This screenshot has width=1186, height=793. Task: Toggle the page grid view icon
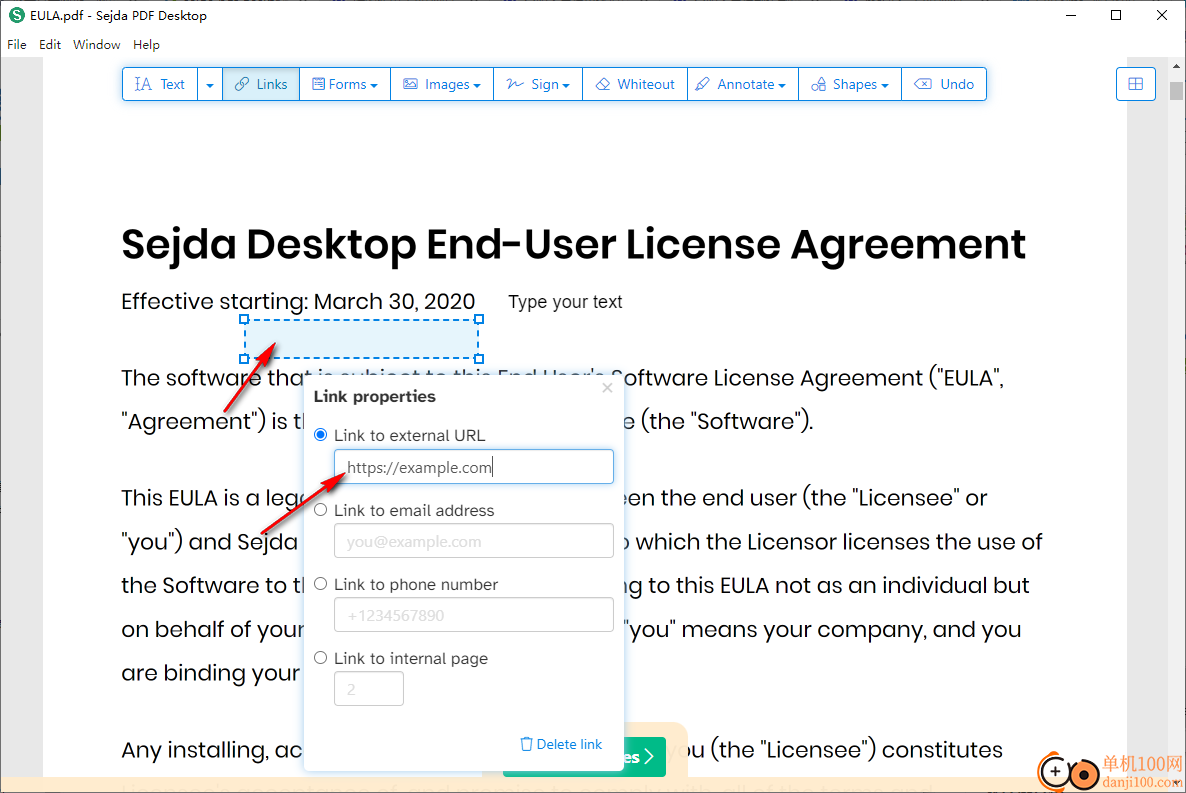pos(1135,84)
